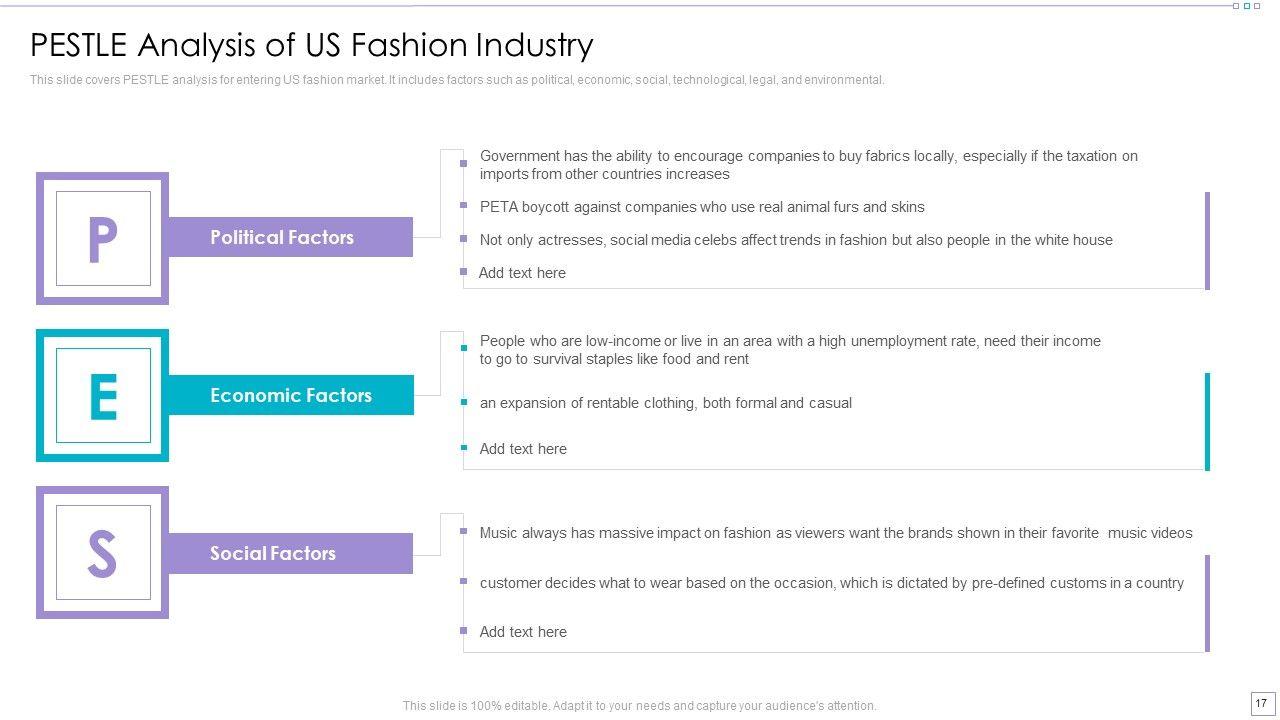Select the Economic Factors label banner
Image resolution: width=1280 pixels, height=720 pixels.
290,395
